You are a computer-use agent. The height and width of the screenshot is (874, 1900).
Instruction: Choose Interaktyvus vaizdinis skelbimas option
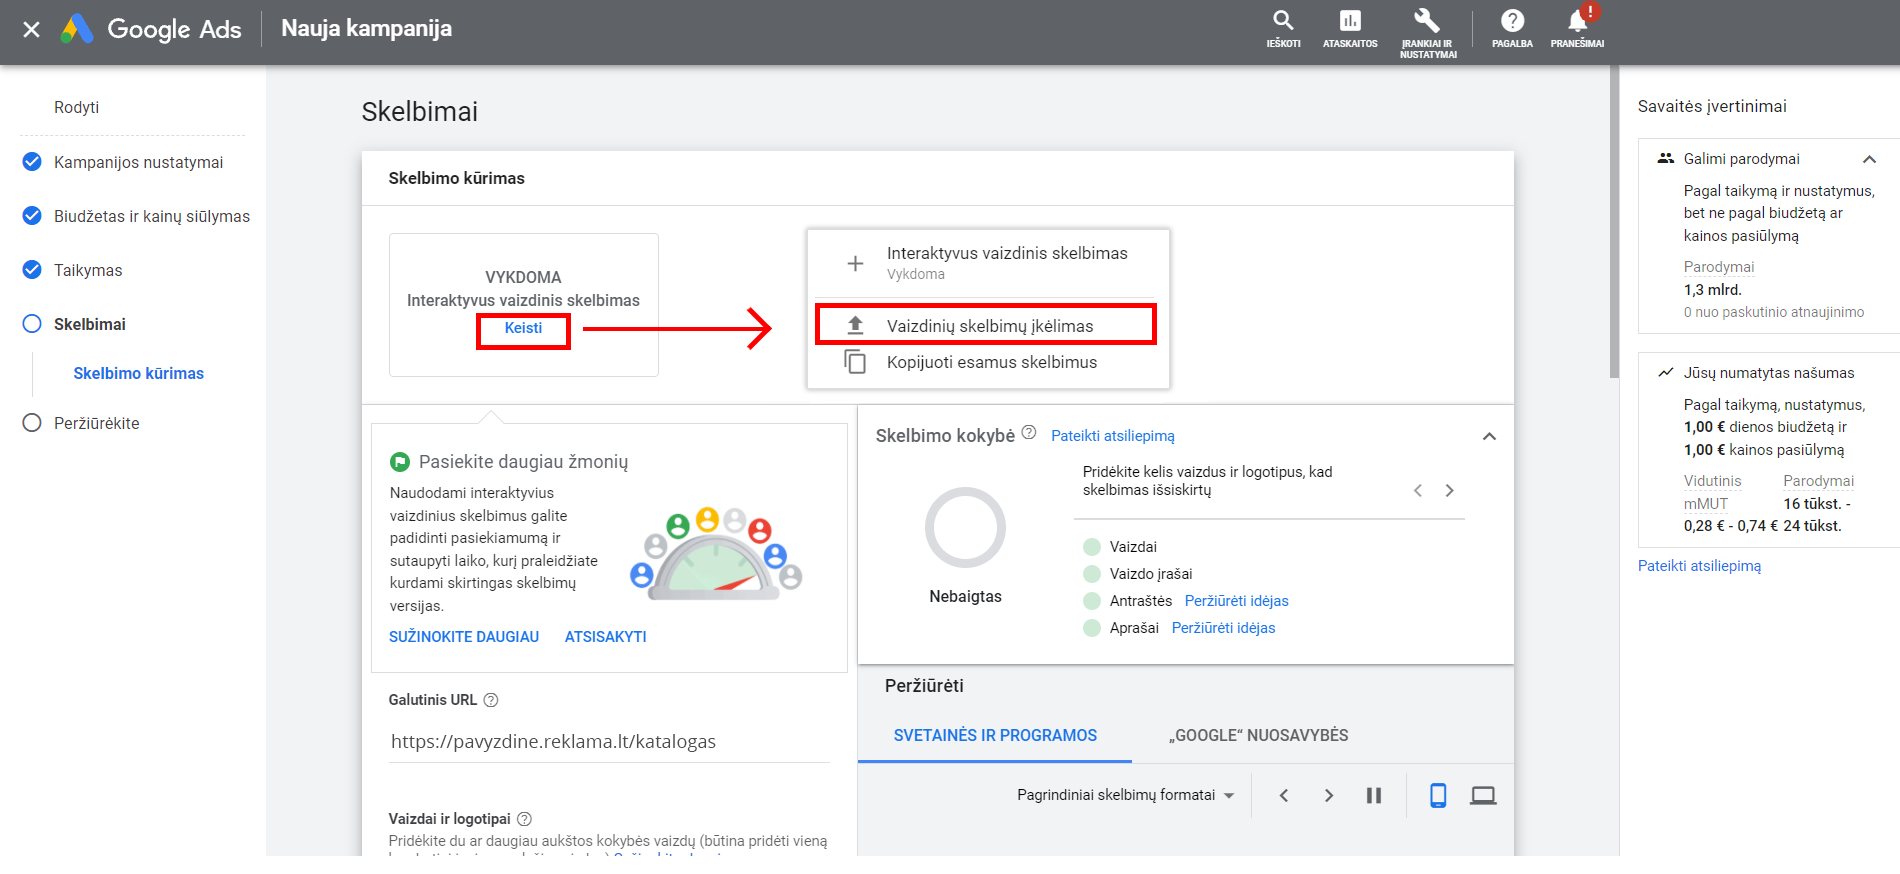[988, 263]
